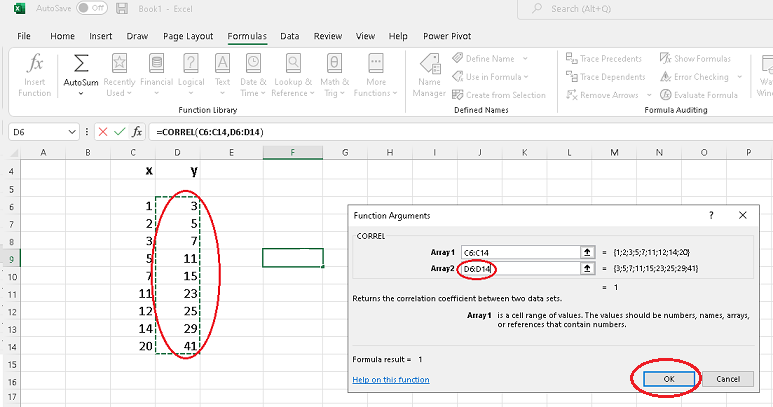The image size is (773, 407).
Task: Click Cancel in Function Arguments dialog
Action: coord(727,379)
